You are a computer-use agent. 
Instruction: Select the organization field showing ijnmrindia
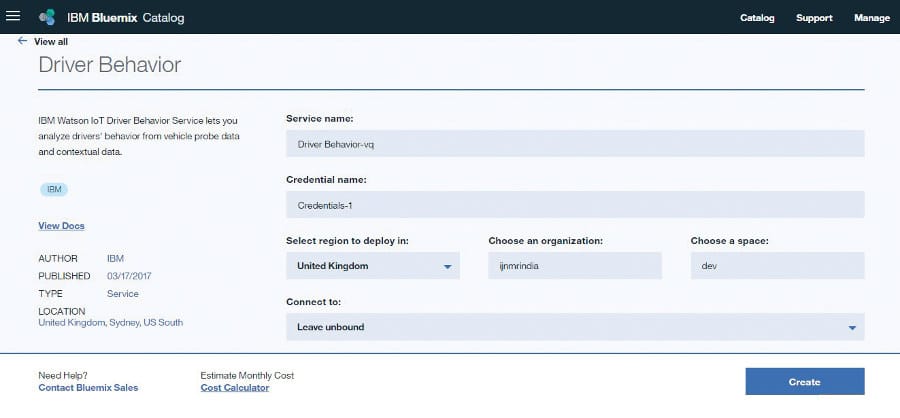coord(575,266)
